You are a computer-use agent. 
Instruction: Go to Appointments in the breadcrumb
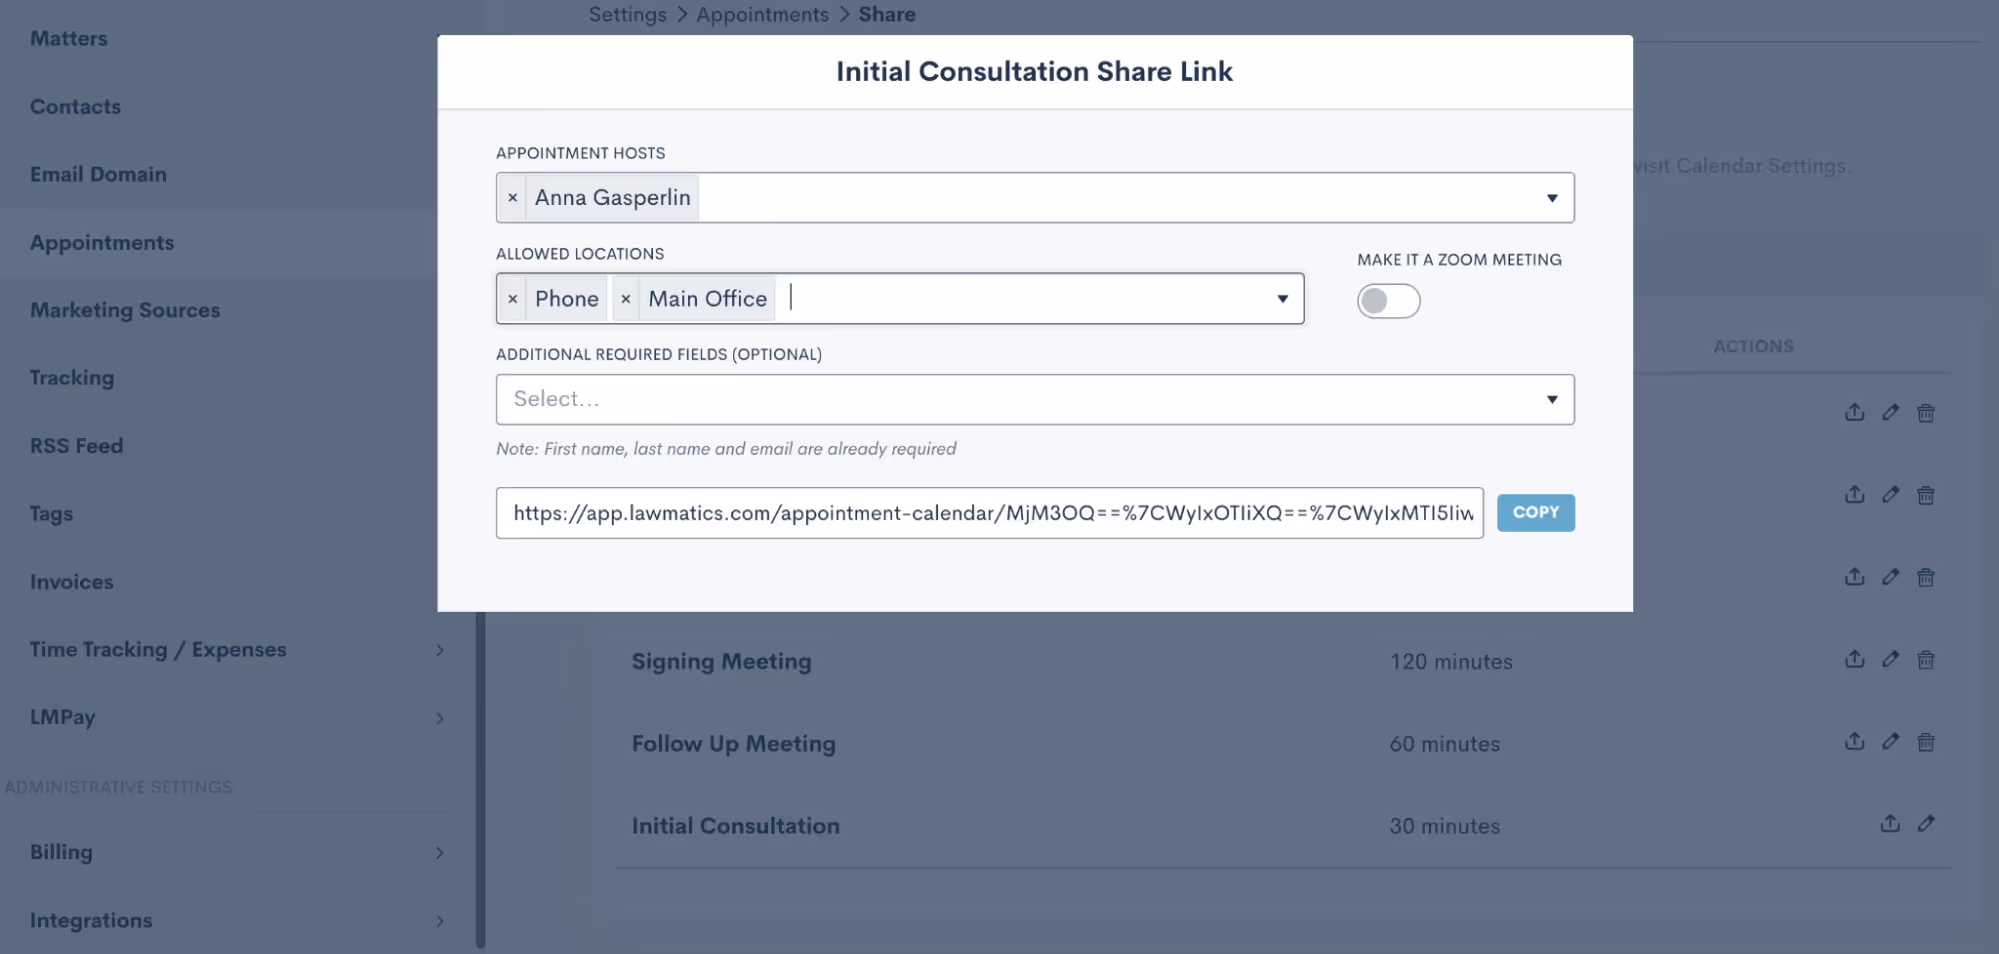pos(762,14)
